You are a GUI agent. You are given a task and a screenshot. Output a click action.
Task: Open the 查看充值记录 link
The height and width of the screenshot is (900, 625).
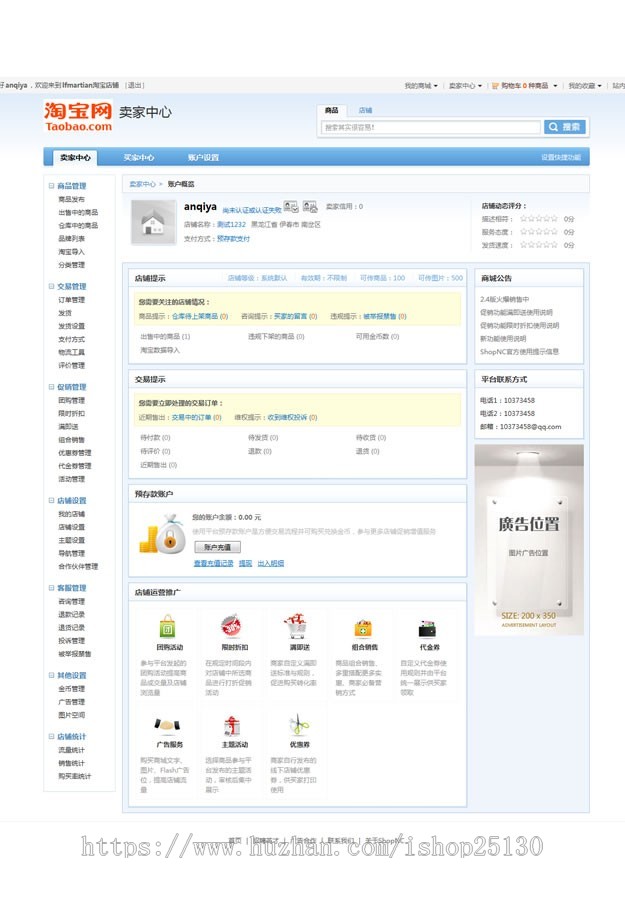click(213, 563)
